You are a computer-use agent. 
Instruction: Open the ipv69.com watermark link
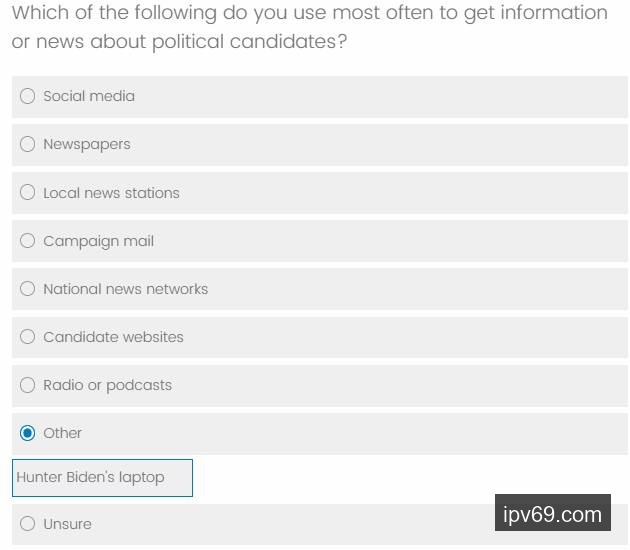(553, 515)
